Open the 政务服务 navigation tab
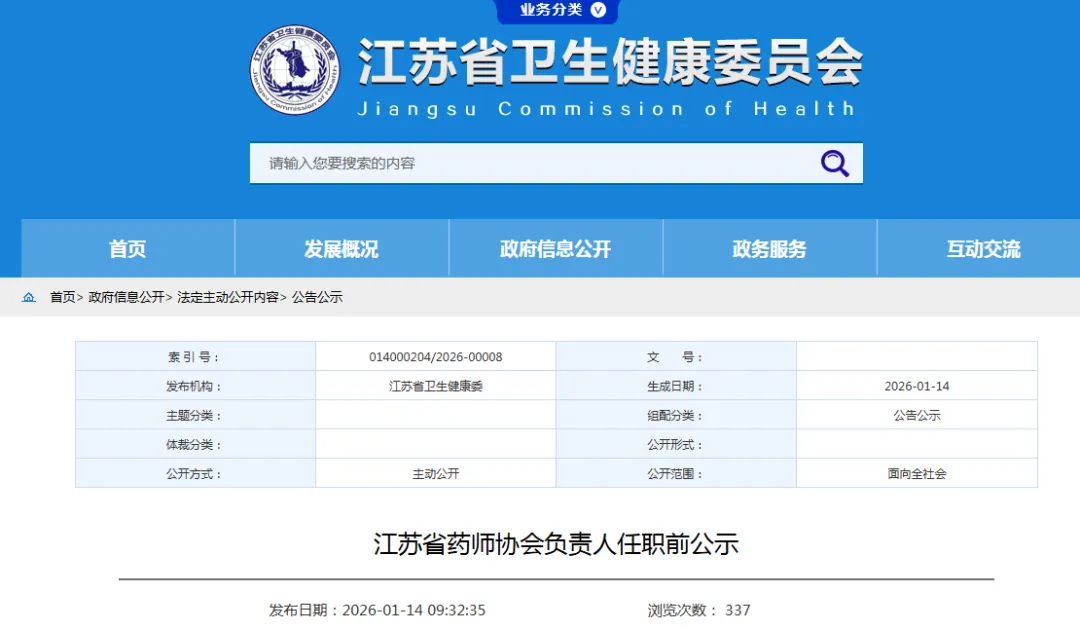1080x629 pixels. [x=769, y=248]
